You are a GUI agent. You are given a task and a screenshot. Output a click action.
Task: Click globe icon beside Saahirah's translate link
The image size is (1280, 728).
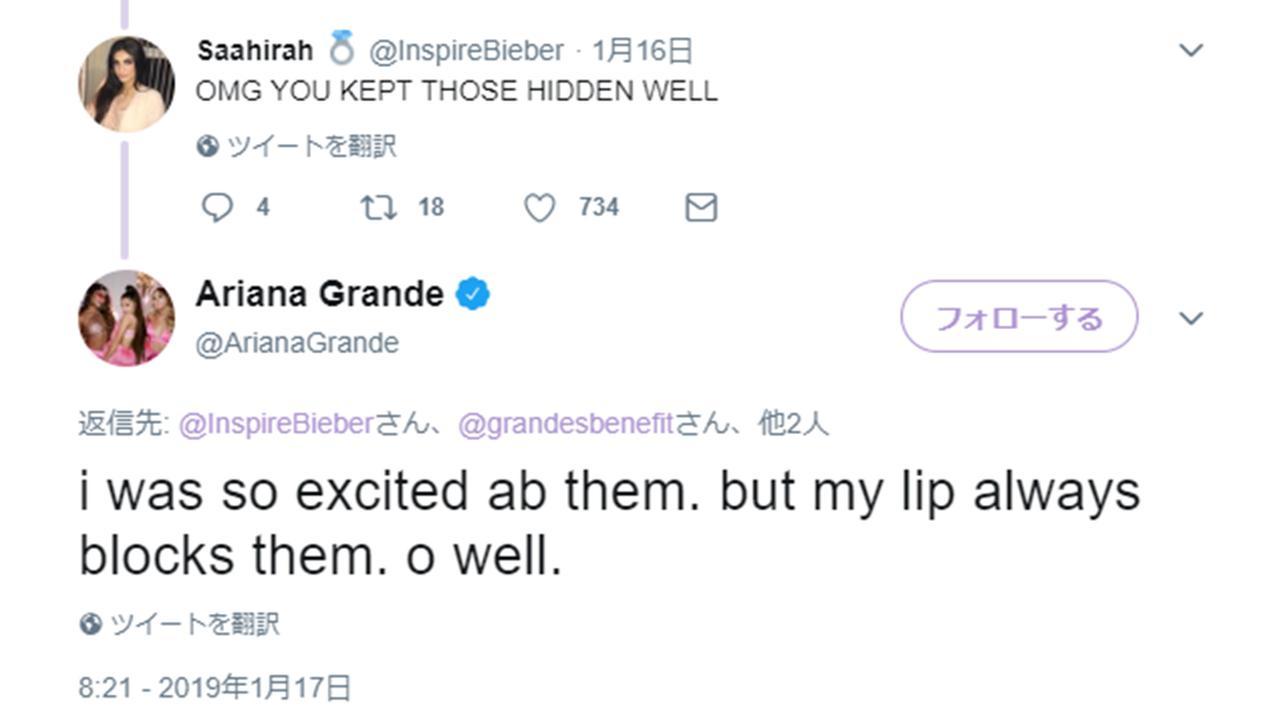(207, 147)
